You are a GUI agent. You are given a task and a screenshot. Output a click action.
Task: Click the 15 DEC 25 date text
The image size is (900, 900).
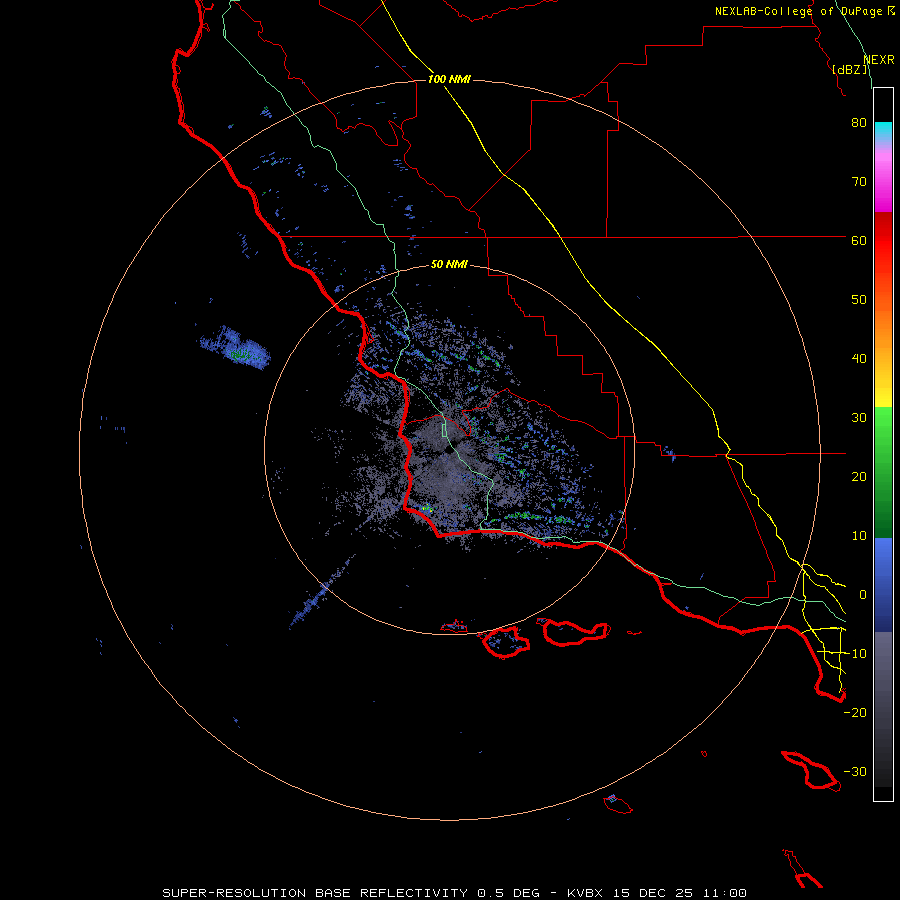653,893
